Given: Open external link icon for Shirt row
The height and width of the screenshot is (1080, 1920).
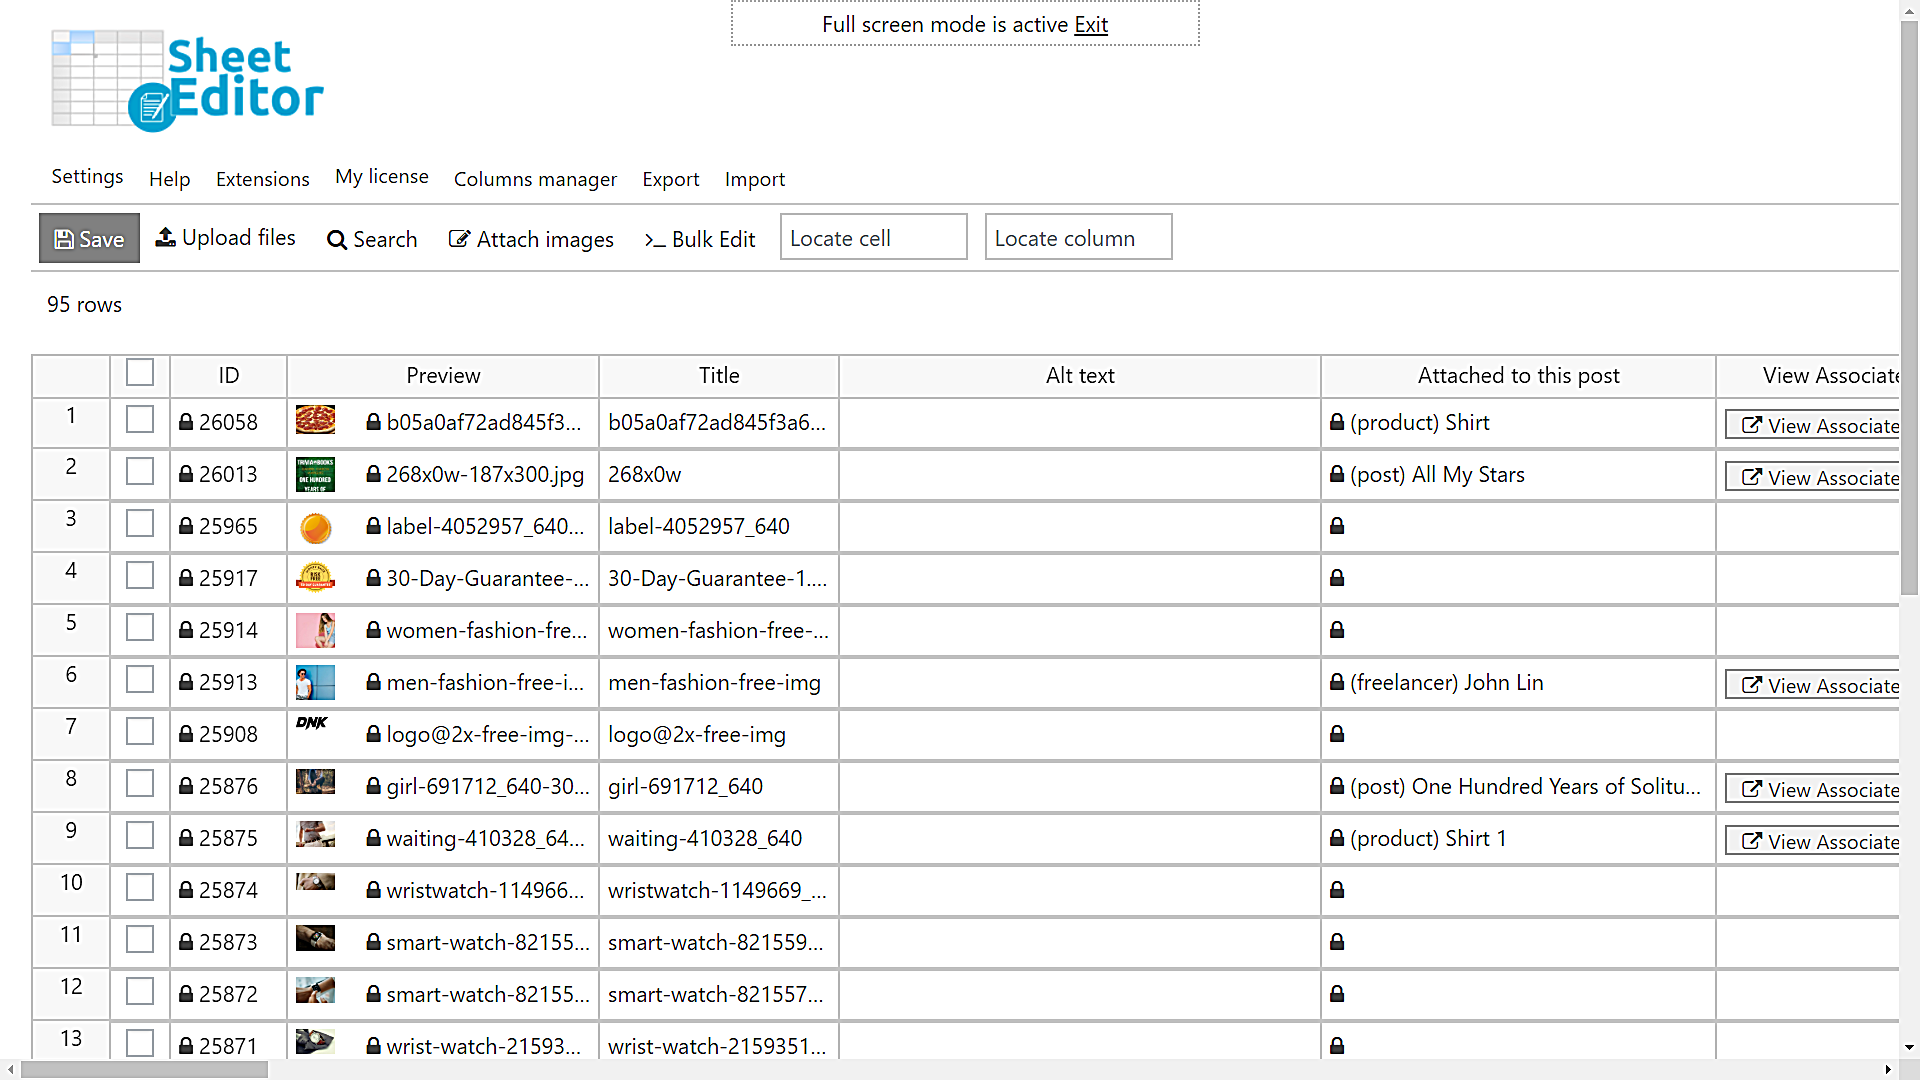Looking at the screenshot, I should coord(1751,425).
